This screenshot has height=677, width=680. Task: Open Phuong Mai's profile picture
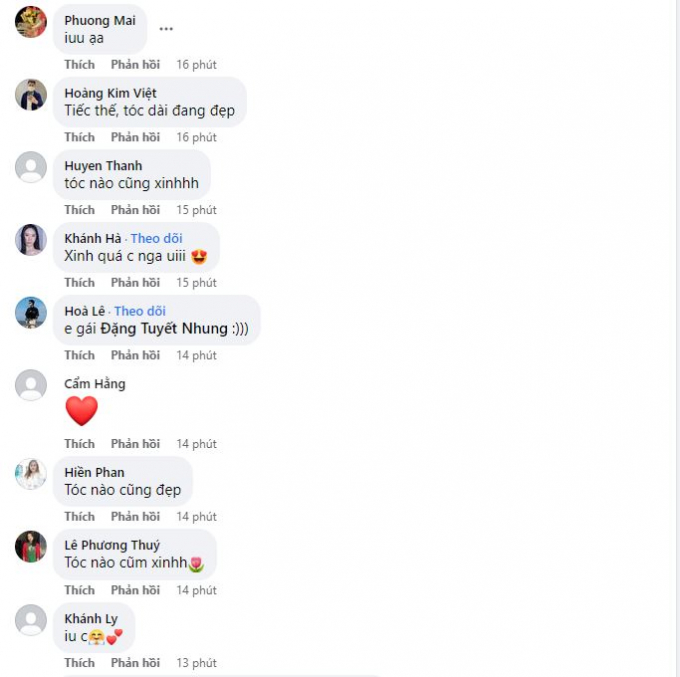coord(31,22)
